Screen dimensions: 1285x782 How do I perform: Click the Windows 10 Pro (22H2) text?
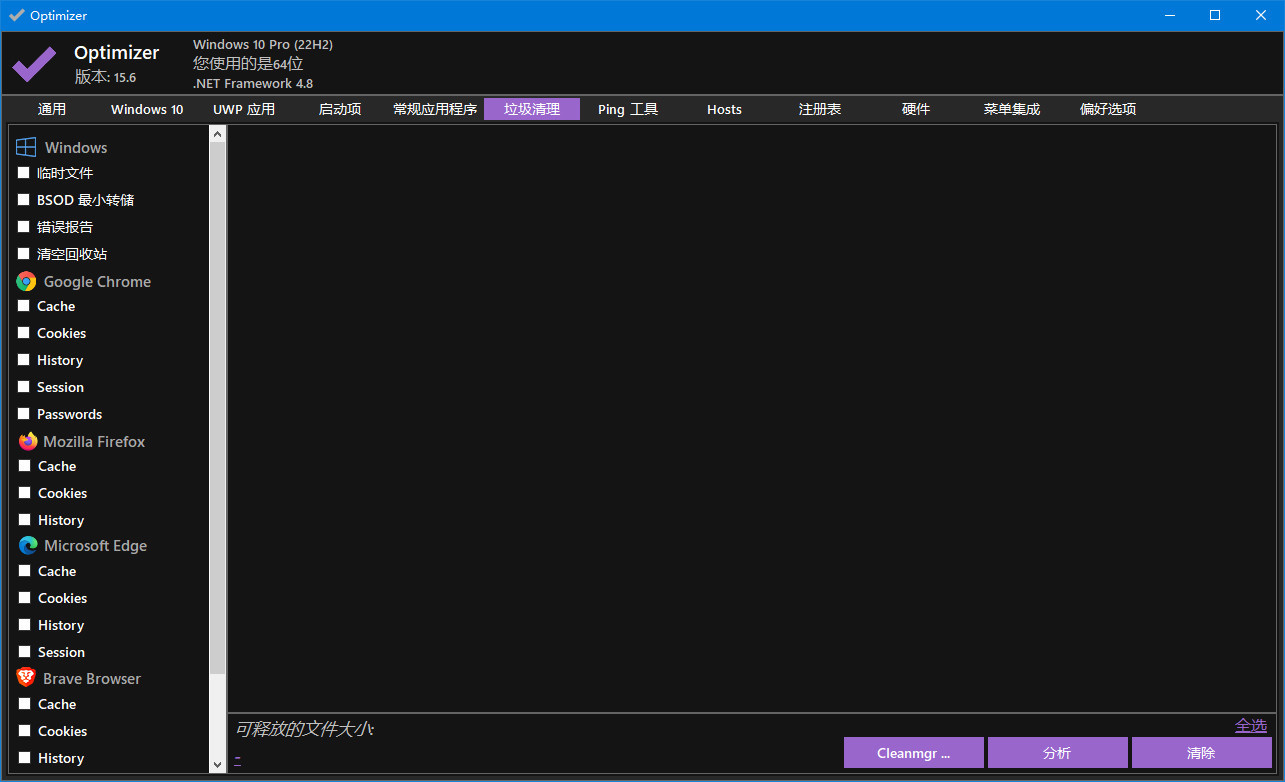(263, 45)
